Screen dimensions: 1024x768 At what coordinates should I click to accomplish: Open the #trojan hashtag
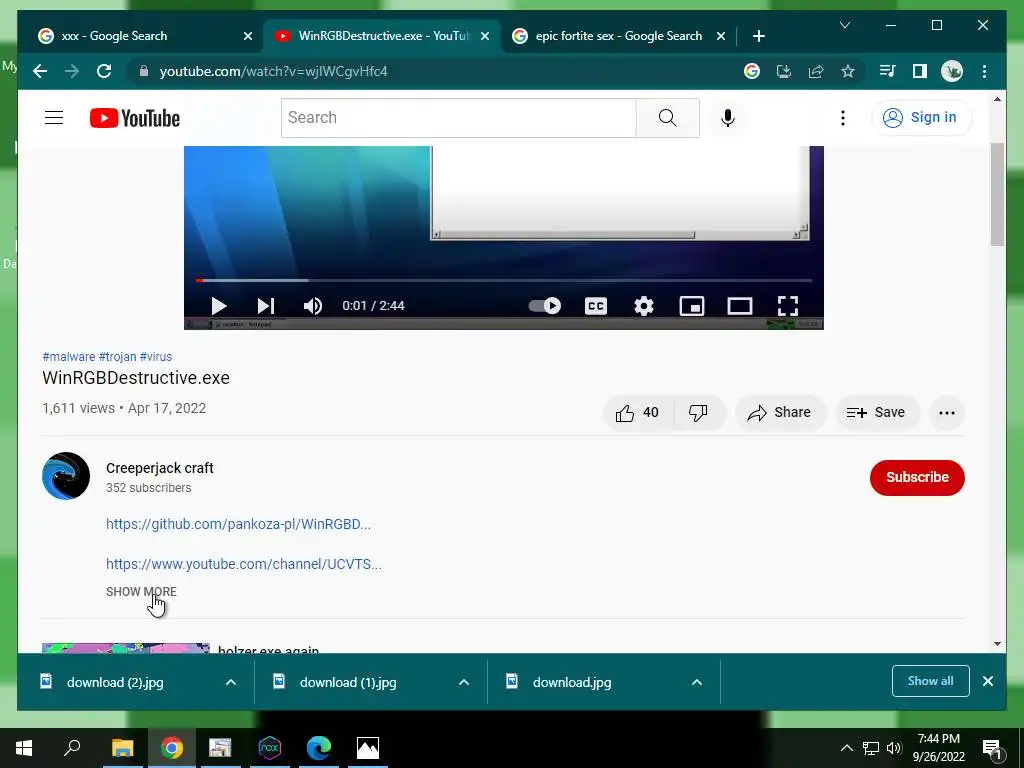118,357
